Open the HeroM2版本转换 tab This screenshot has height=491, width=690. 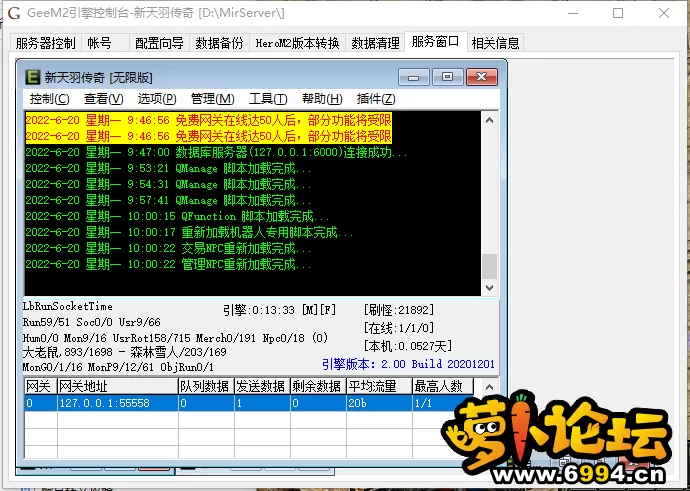click(297, 43)
